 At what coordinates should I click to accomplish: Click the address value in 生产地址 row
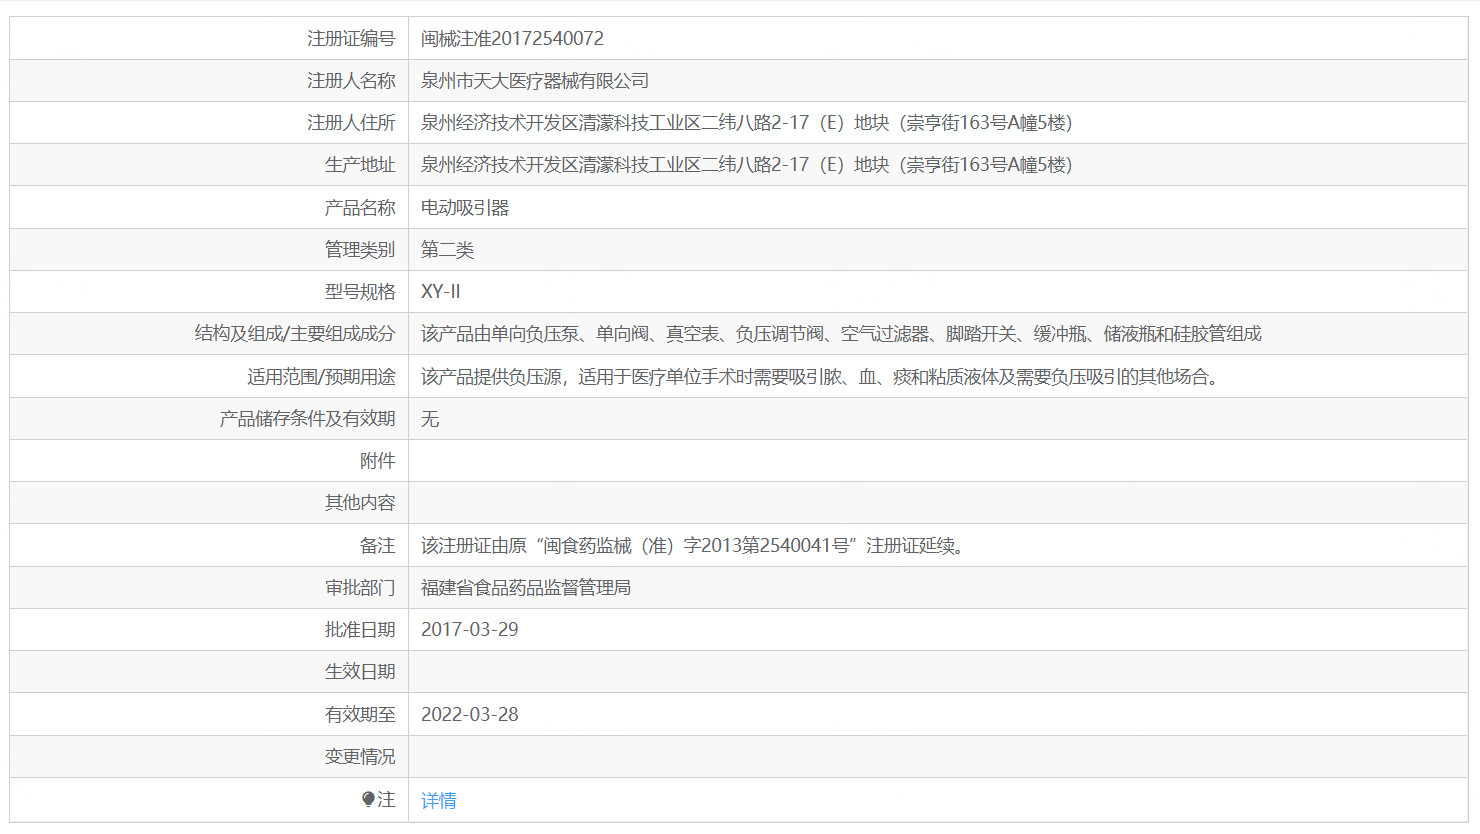[746, 165]
